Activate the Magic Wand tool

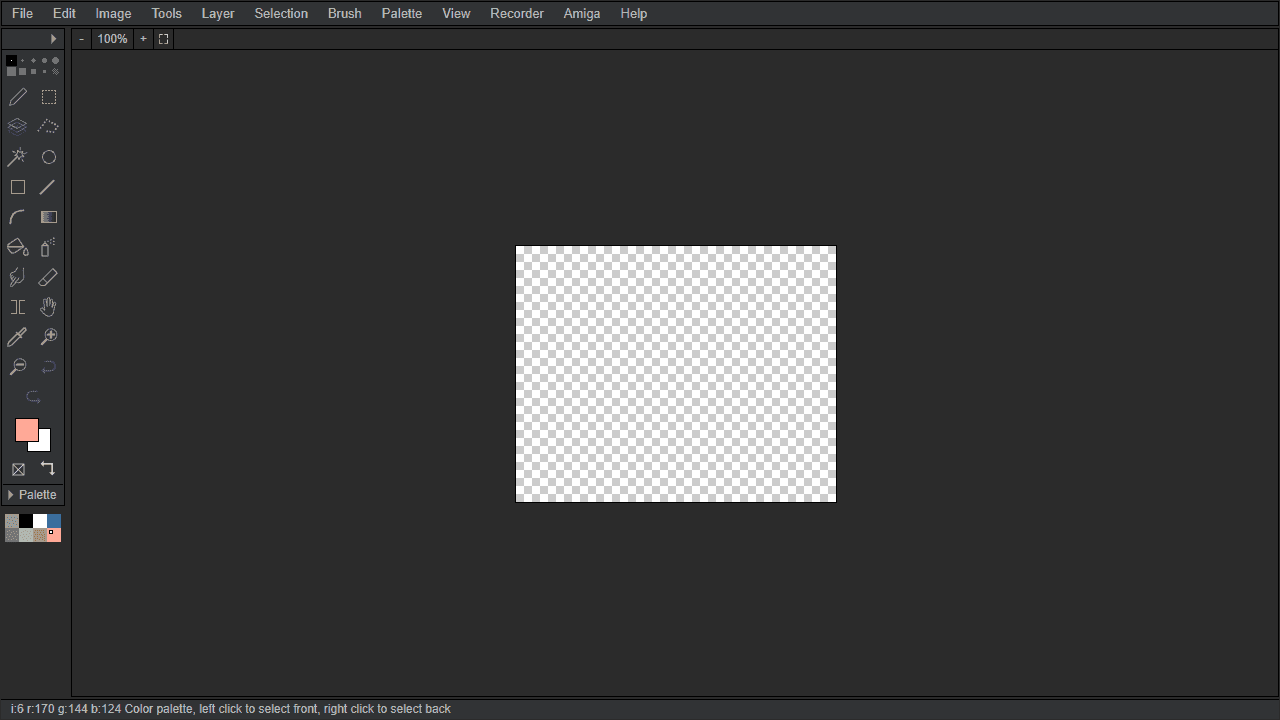coord(18,157)
